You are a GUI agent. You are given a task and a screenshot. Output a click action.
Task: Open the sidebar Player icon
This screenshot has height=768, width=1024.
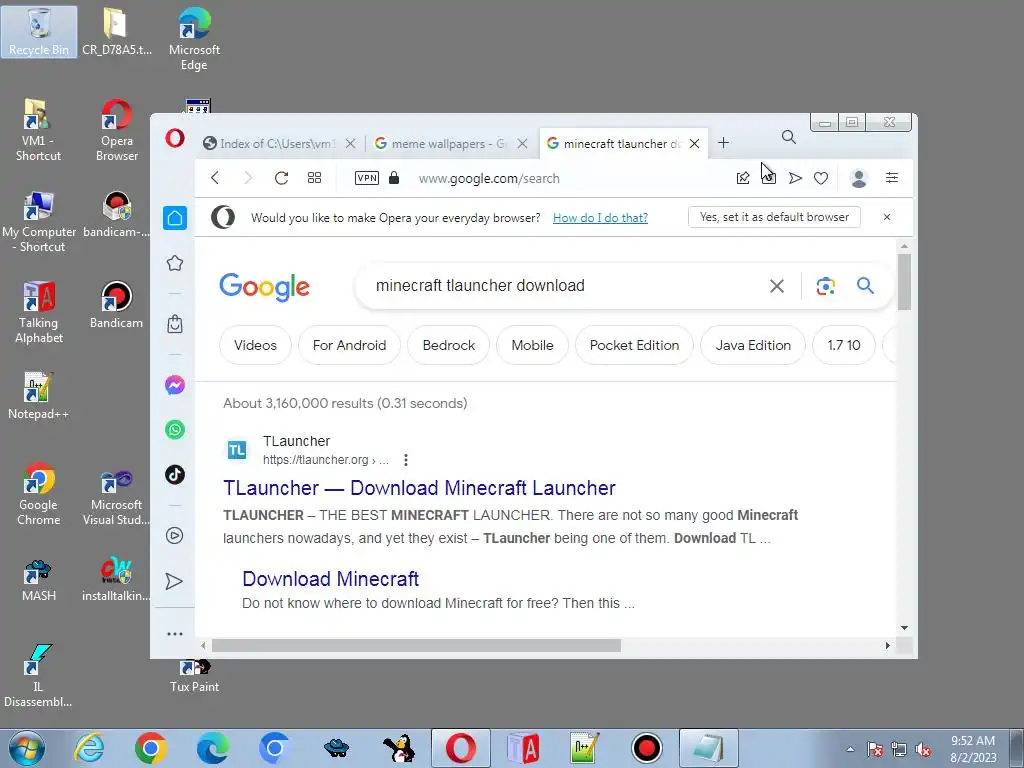click(x=175, y=536)
